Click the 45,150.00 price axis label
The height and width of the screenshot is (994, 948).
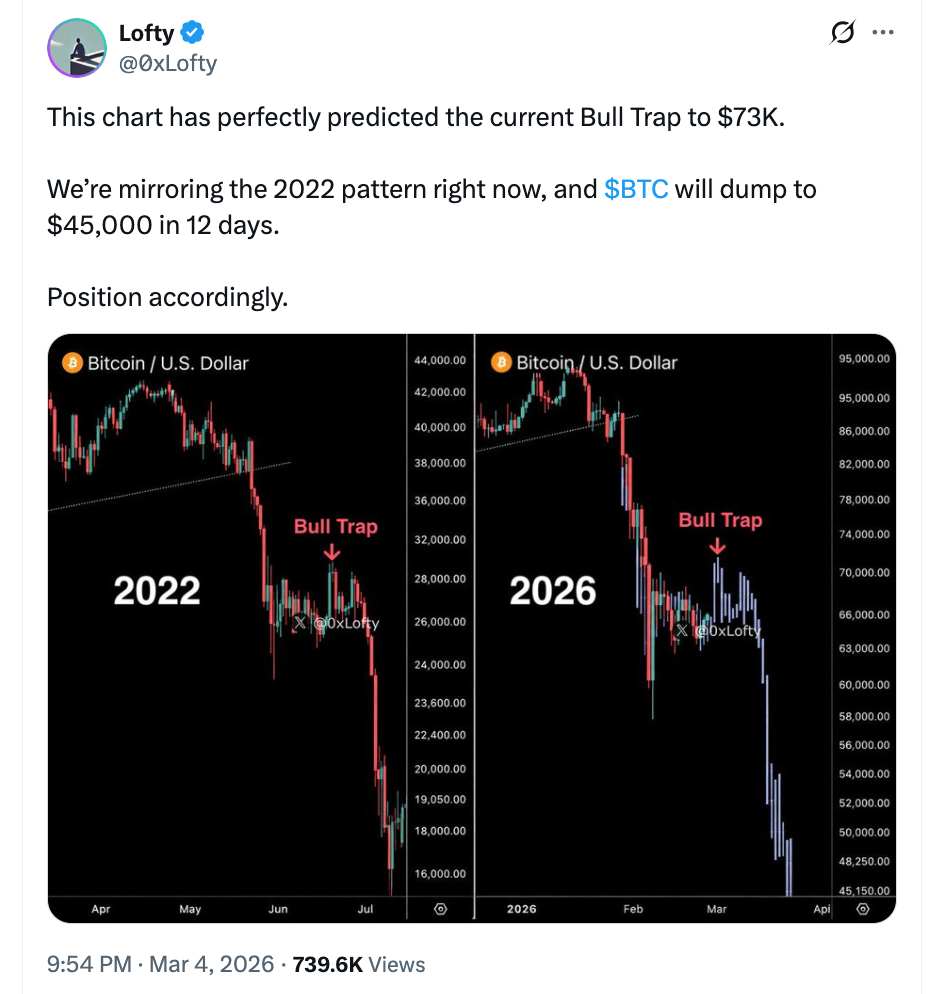click(862, 891)
